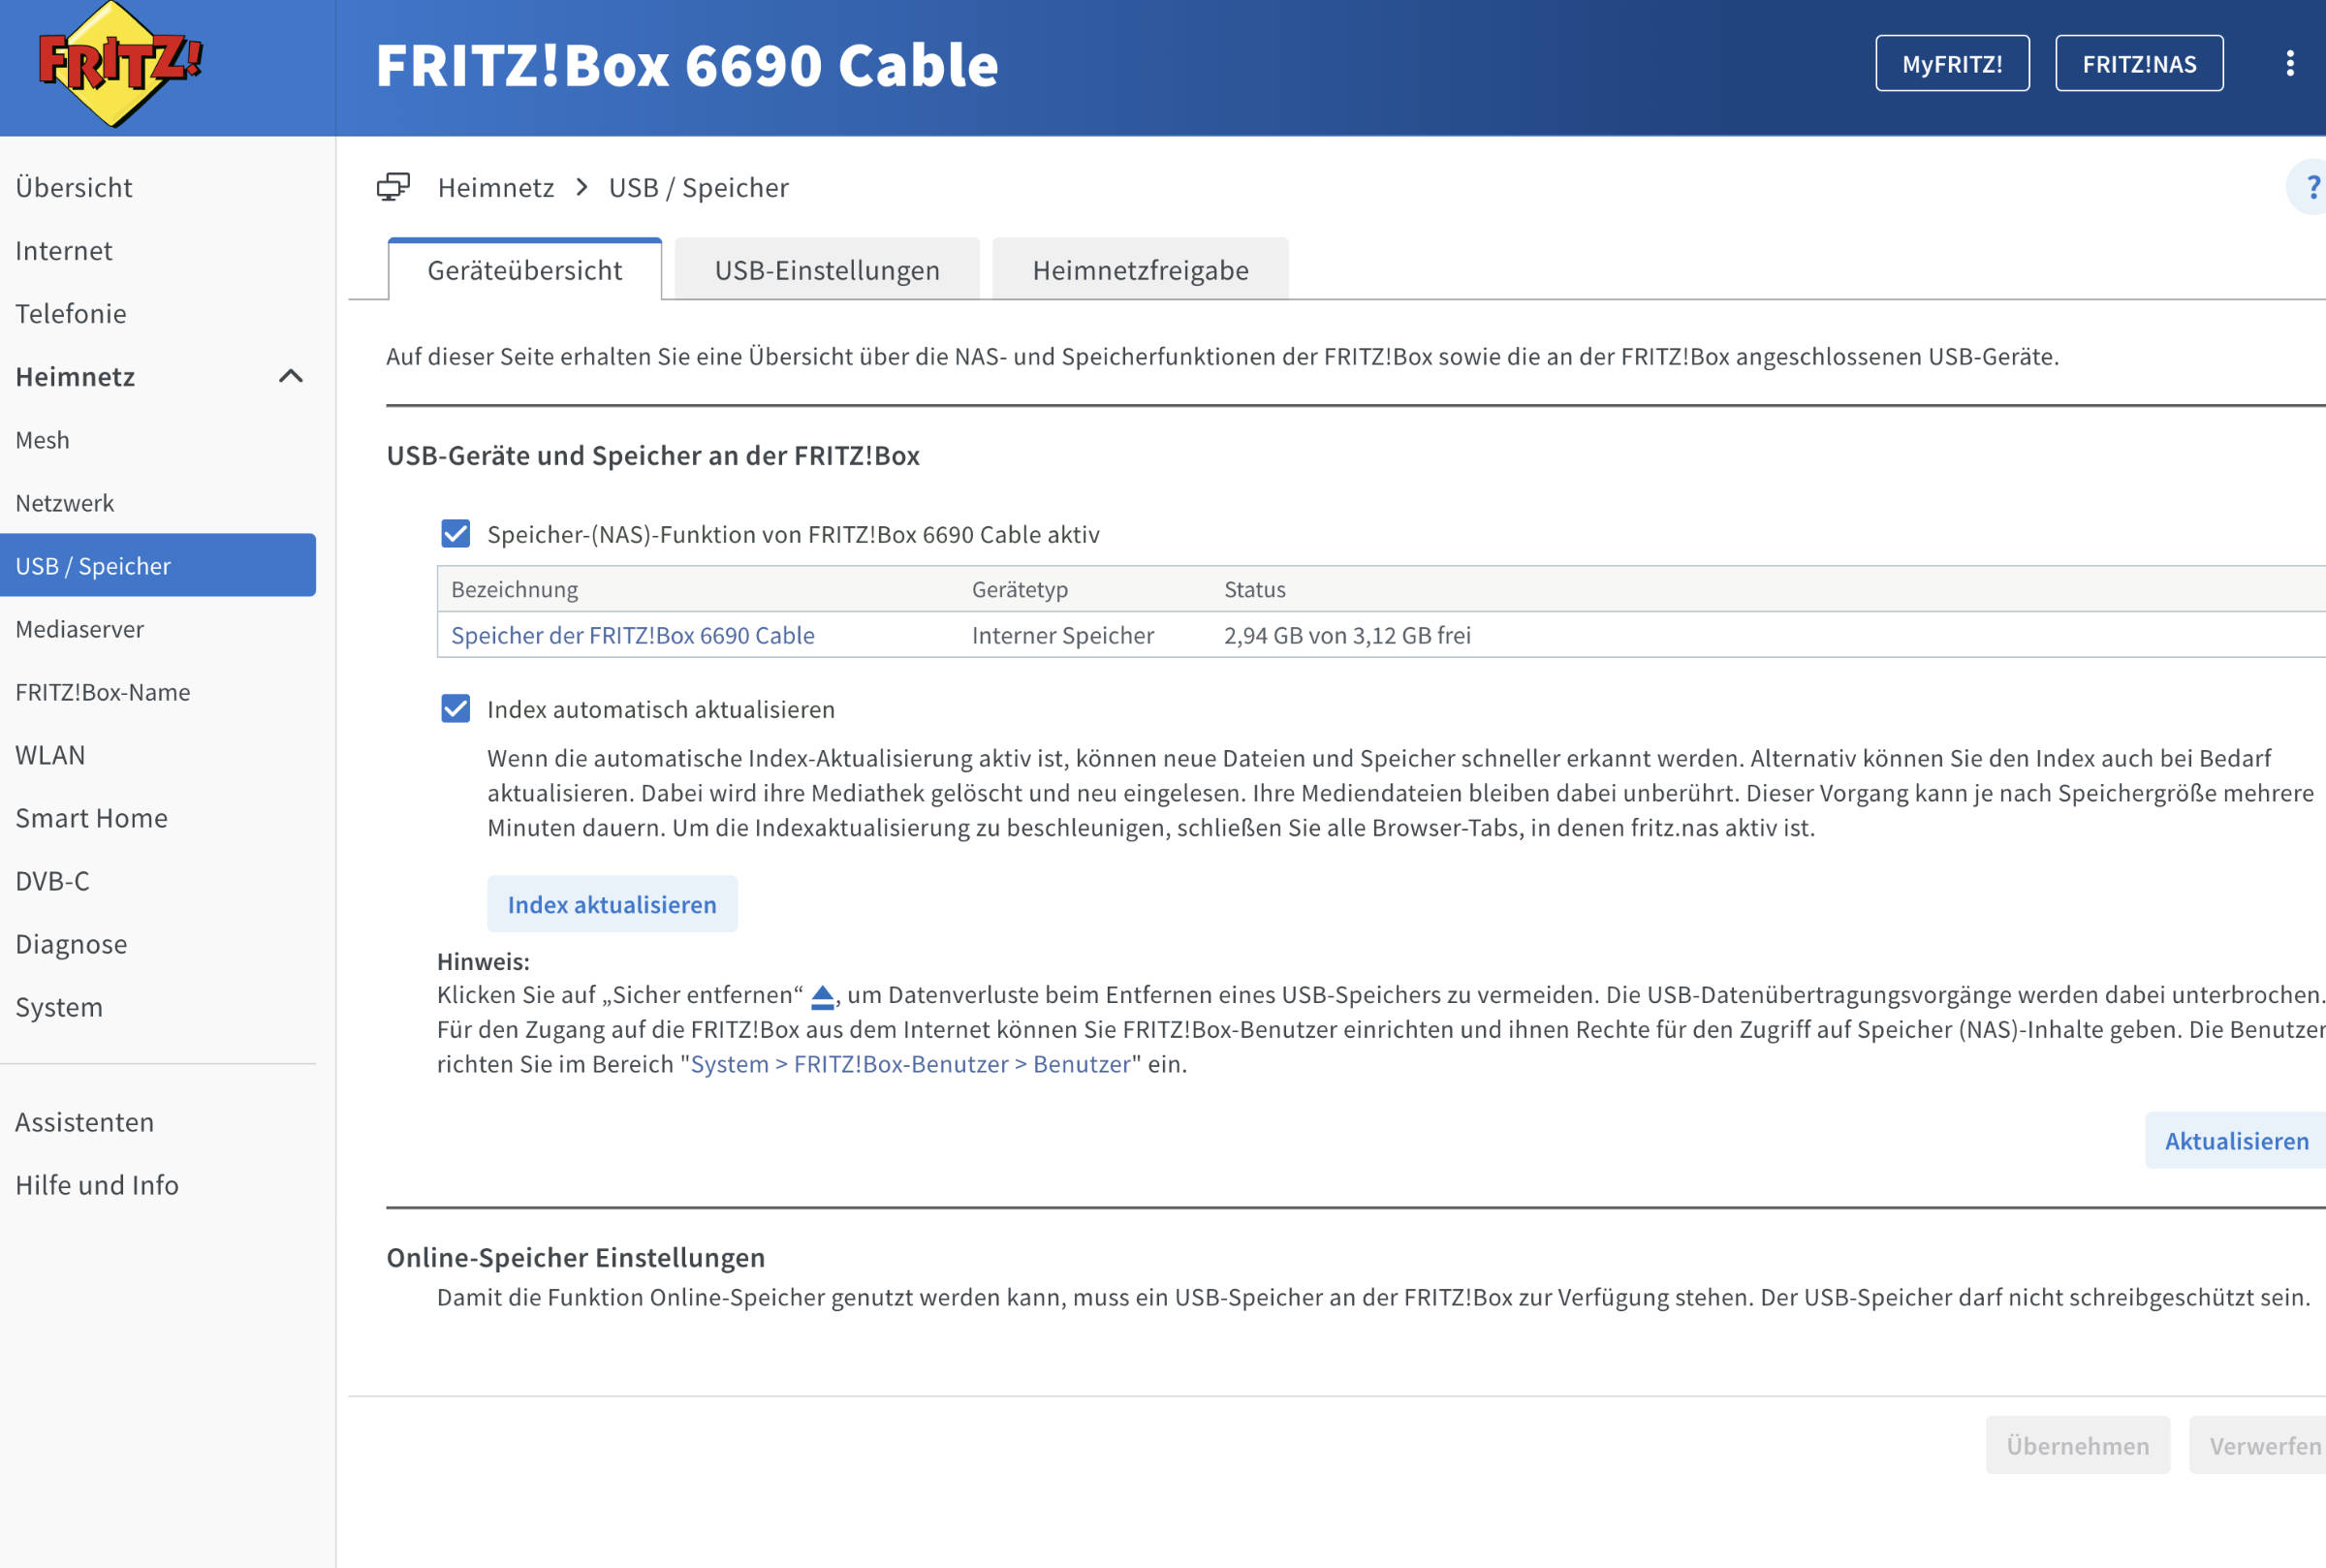
Task: Follow the System > FRITZ!Box-Benutzer > Benutzer link
Action: tap(910, 1064)
